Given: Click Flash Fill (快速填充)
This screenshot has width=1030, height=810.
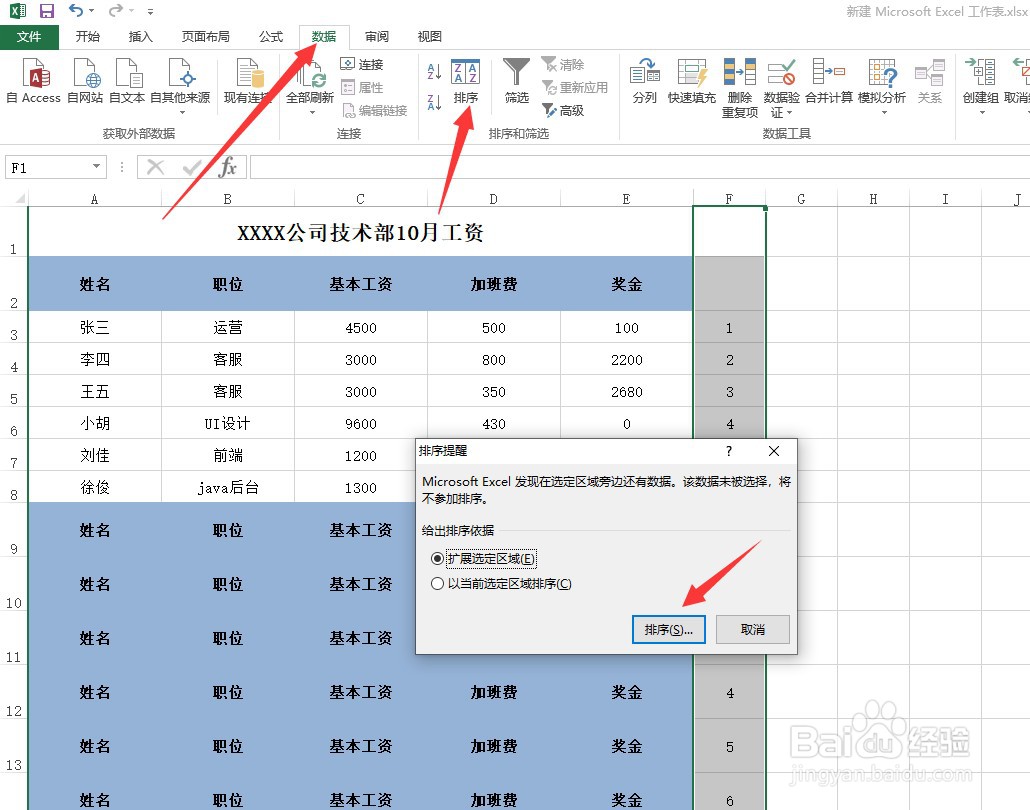Looking at the screenshot, I should click(x=692, y=80).
